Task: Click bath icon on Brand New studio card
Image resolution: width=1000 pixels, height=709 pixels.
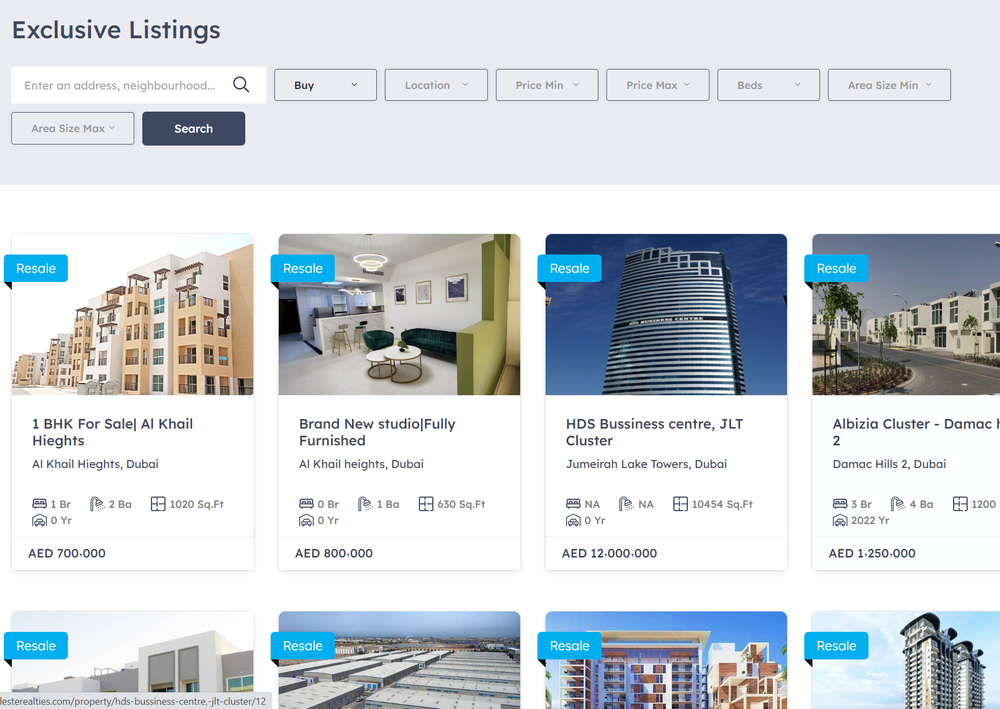Action: pyautogui.click(x=365, y=504)
